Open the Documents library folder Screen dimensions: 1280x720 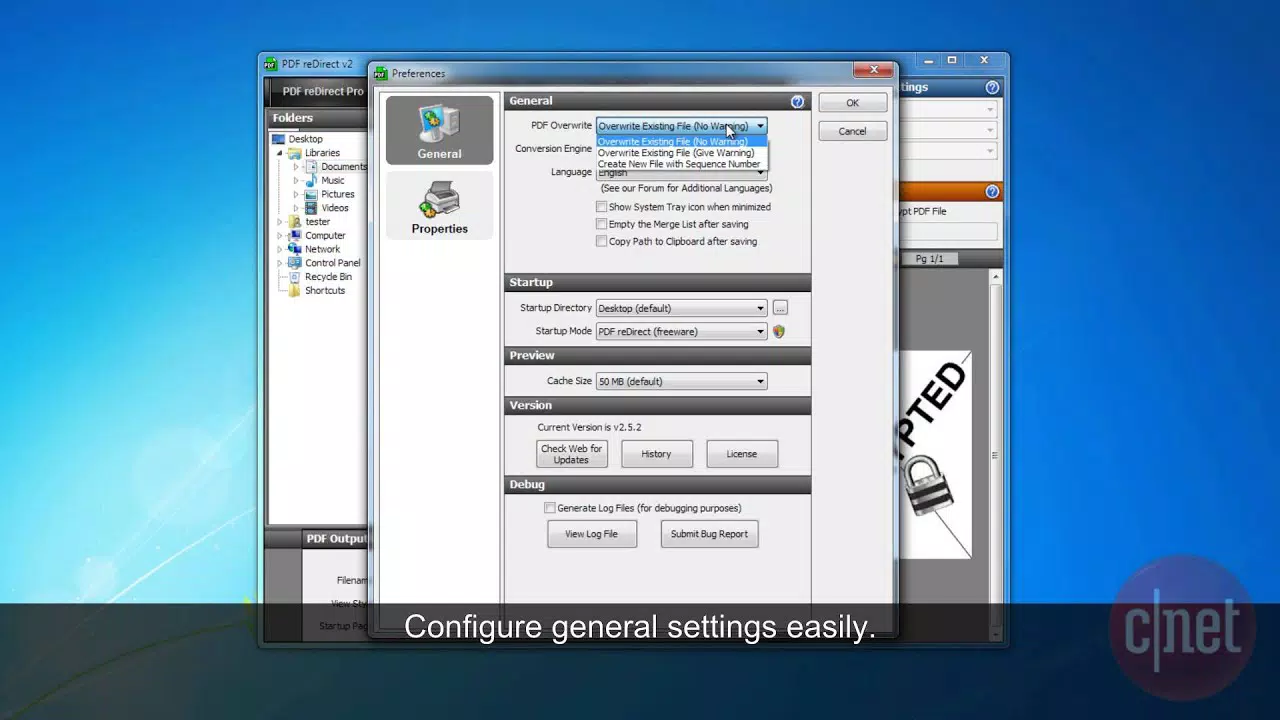(344, 167)
